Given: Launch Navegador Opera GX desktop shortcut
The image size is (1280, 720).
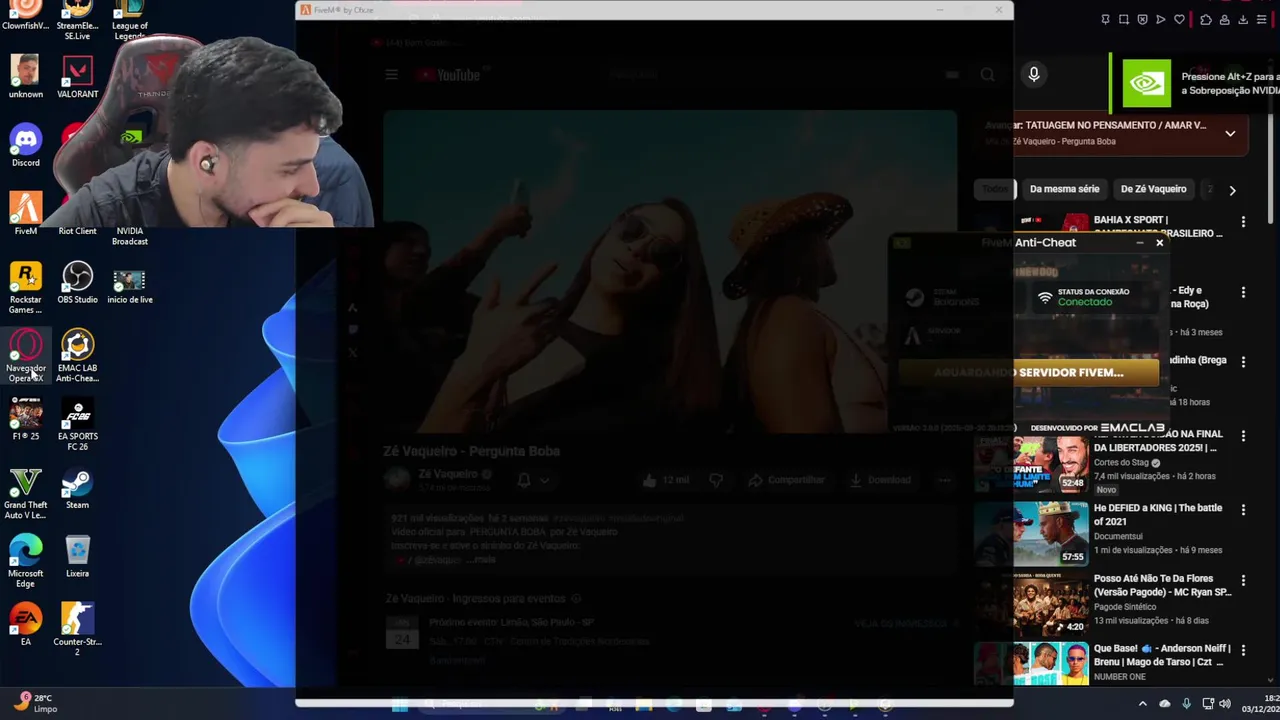Looking at the screenshot, I should (x=26, y=356).
